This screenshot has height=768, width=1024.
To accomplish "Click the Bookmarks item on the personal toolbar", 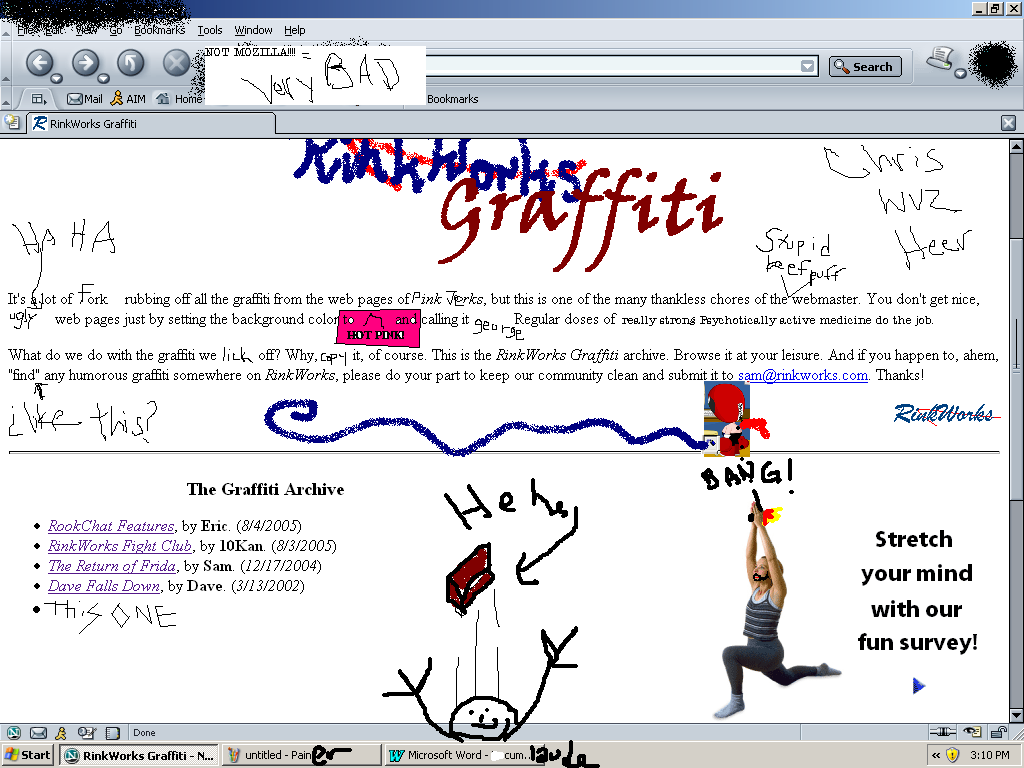I will pos(453,99).
